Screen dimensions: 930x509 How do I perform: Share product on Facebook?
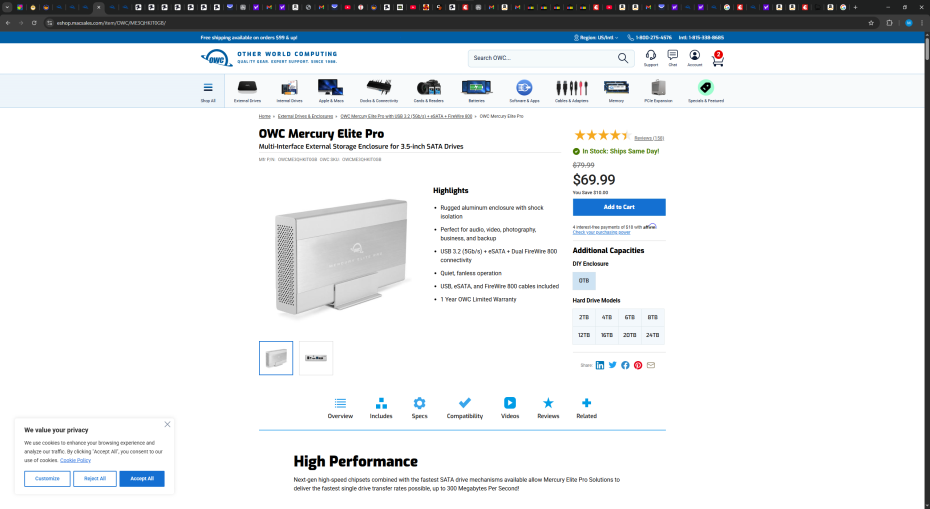tap(625, 365)
